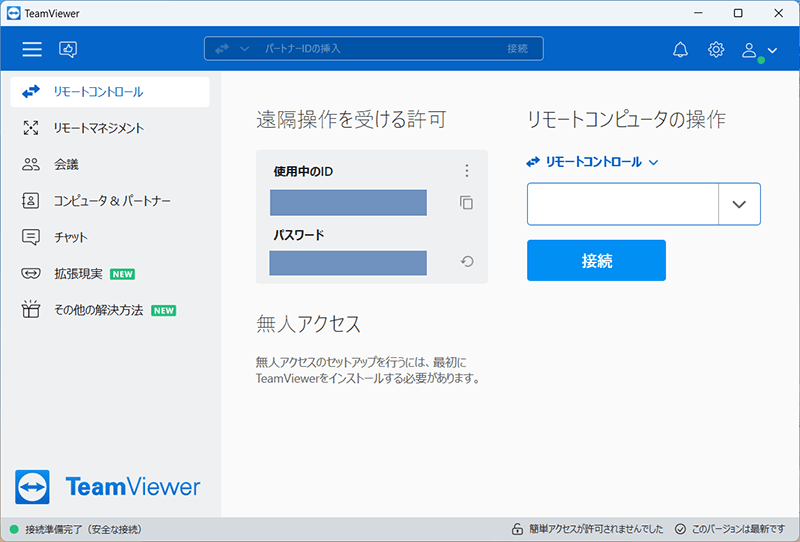The image size is (800, 542).
Task: Click the remote management arrows icon
Action: pos(31,128)
